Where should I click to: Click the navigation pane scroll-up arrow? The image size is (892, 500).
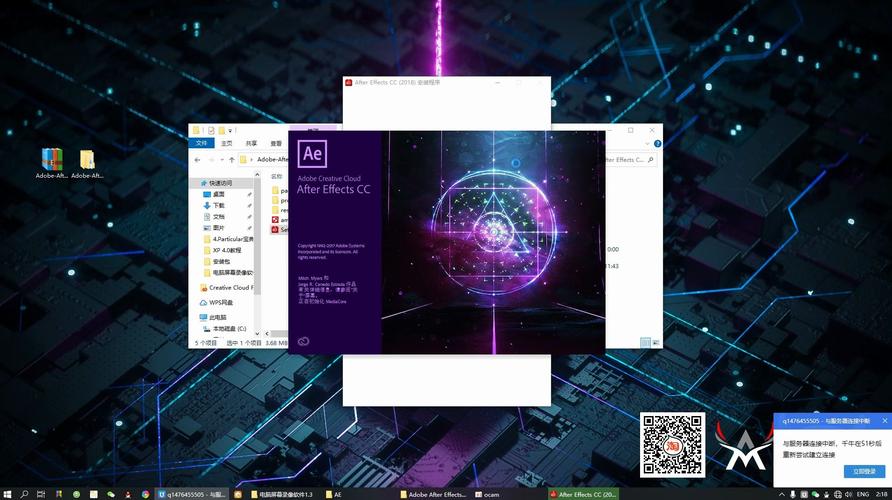257,176
